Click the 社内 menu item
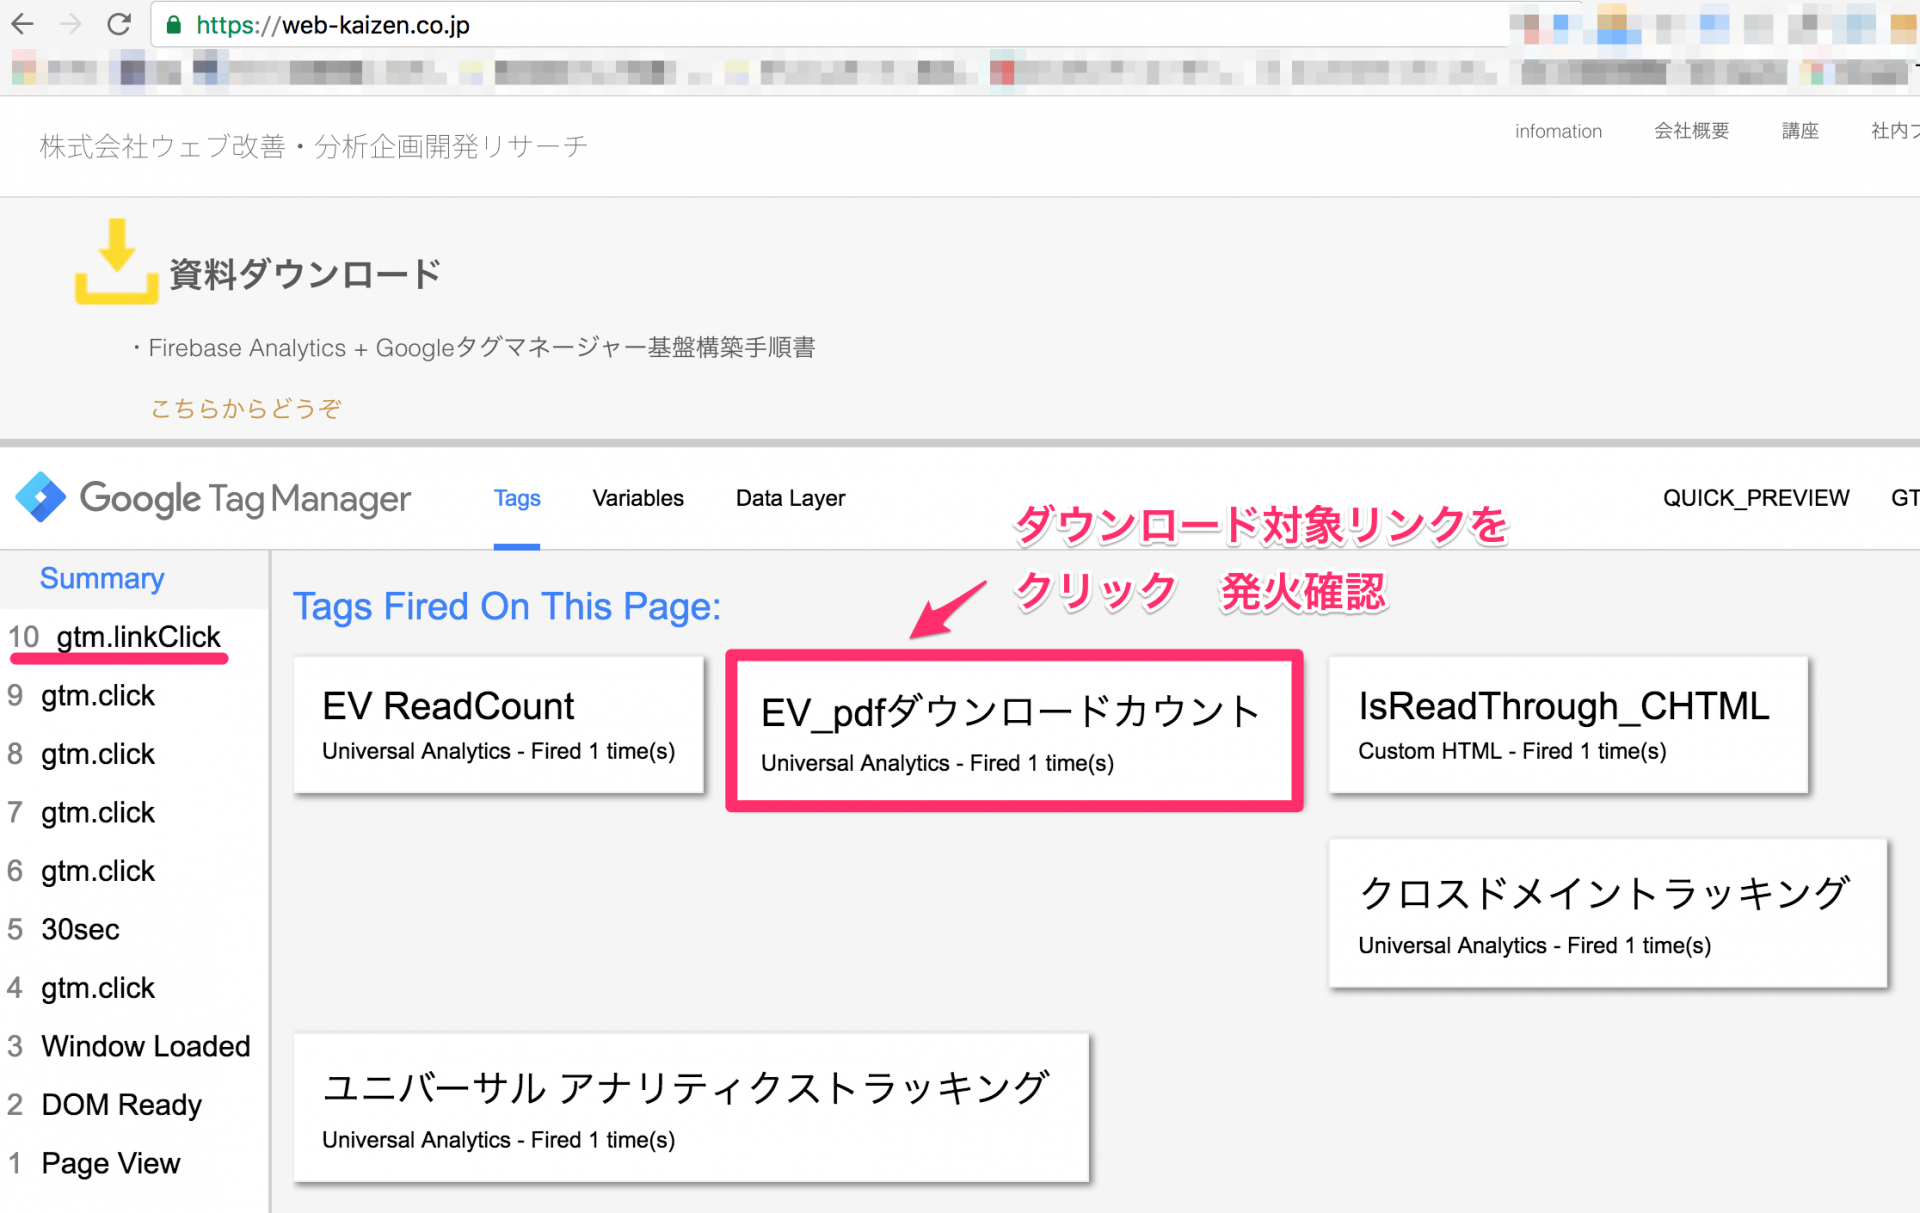1920x1213 pixels. [x=1894, y=131]
